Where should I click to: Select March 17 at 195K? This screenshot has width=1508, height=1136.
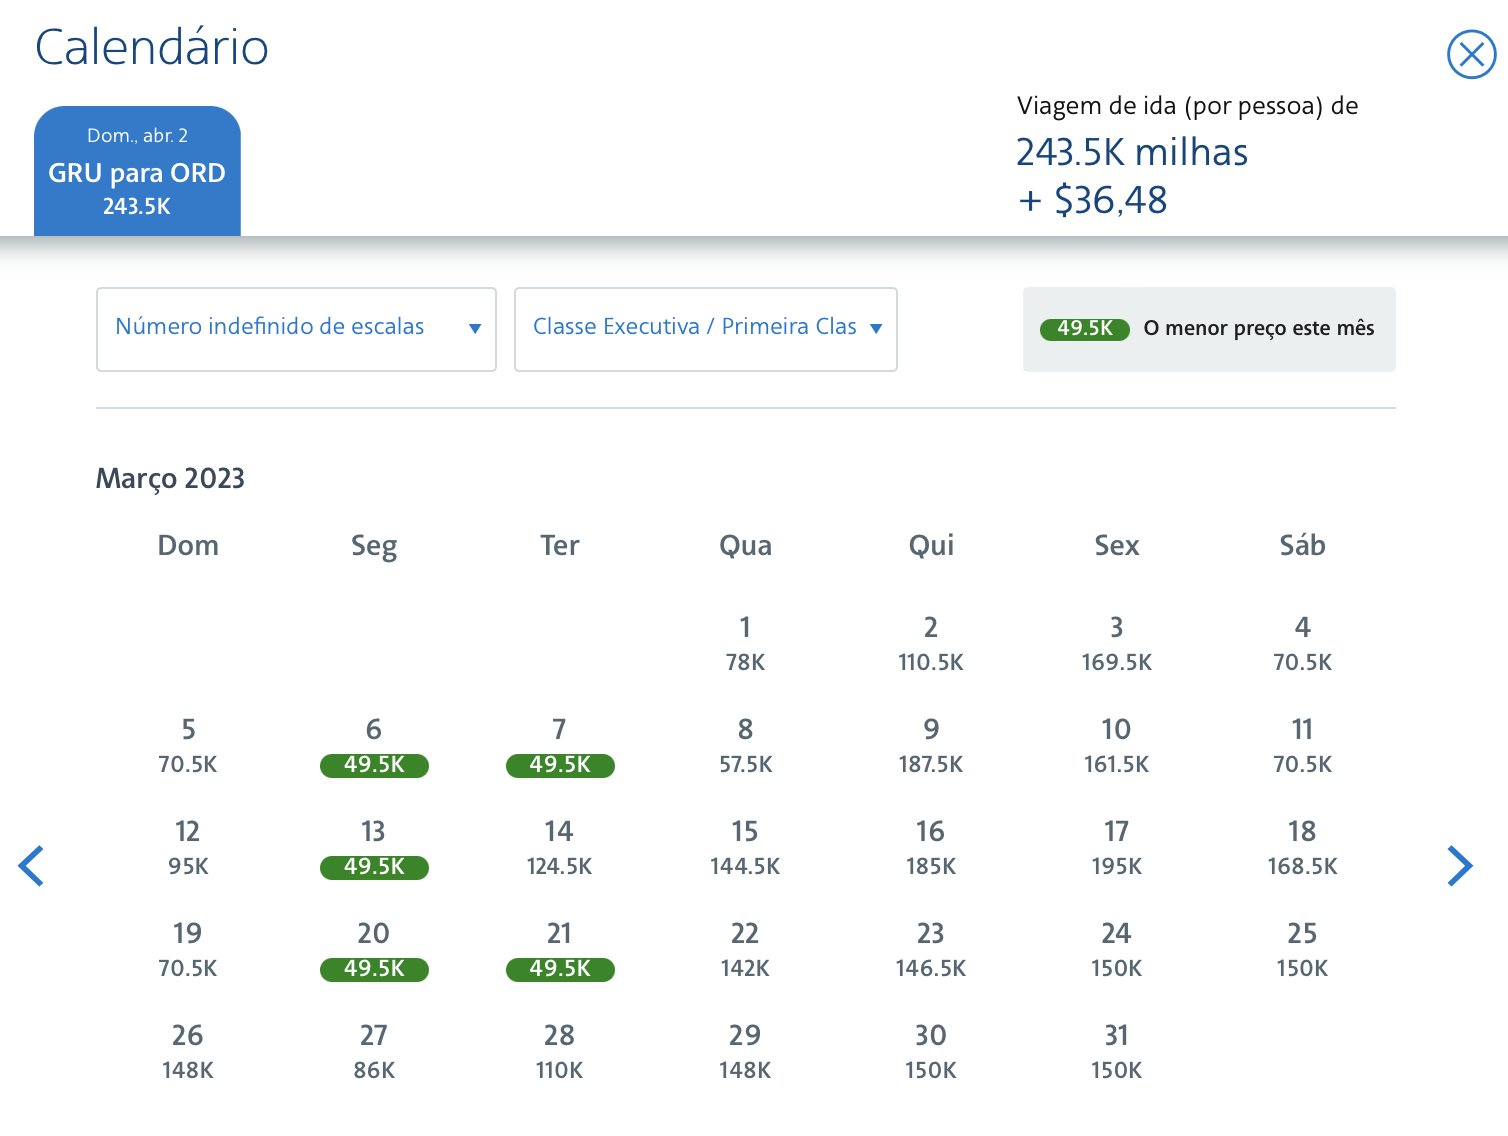[1116, 848]
